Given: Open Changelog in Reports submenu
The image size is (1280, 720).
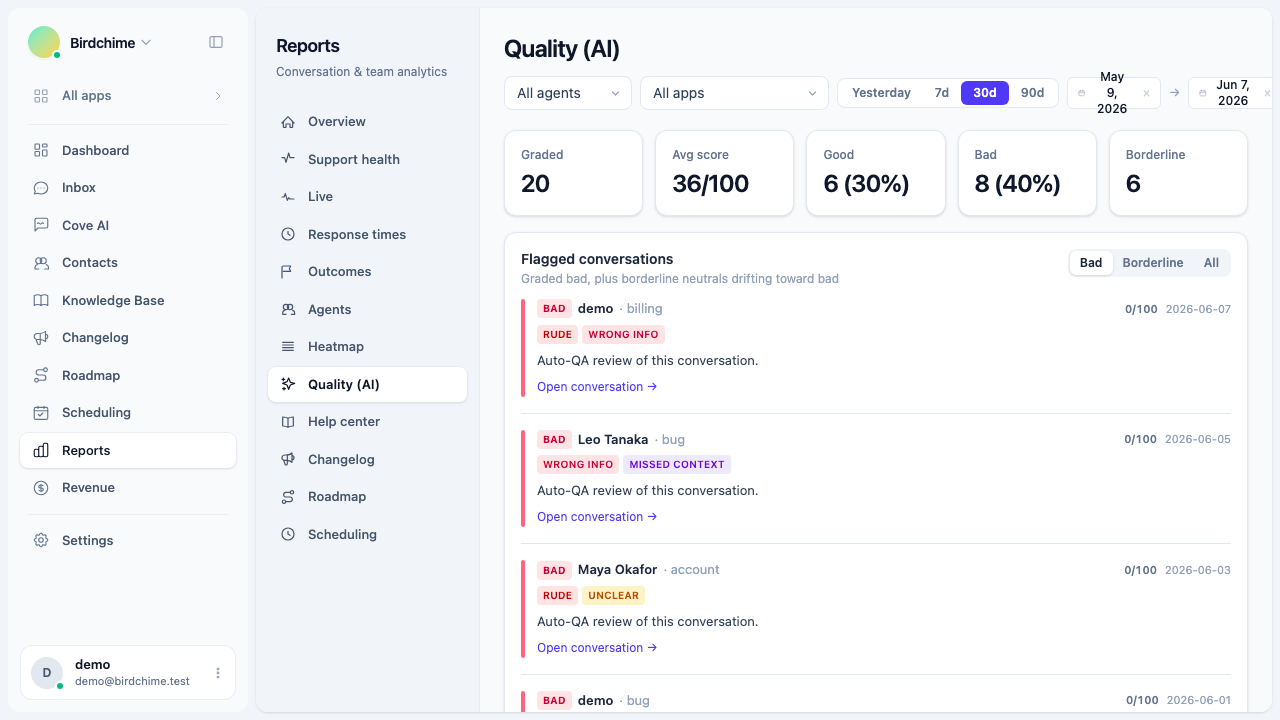Looking at the screenshot, I should coord(367,459).
